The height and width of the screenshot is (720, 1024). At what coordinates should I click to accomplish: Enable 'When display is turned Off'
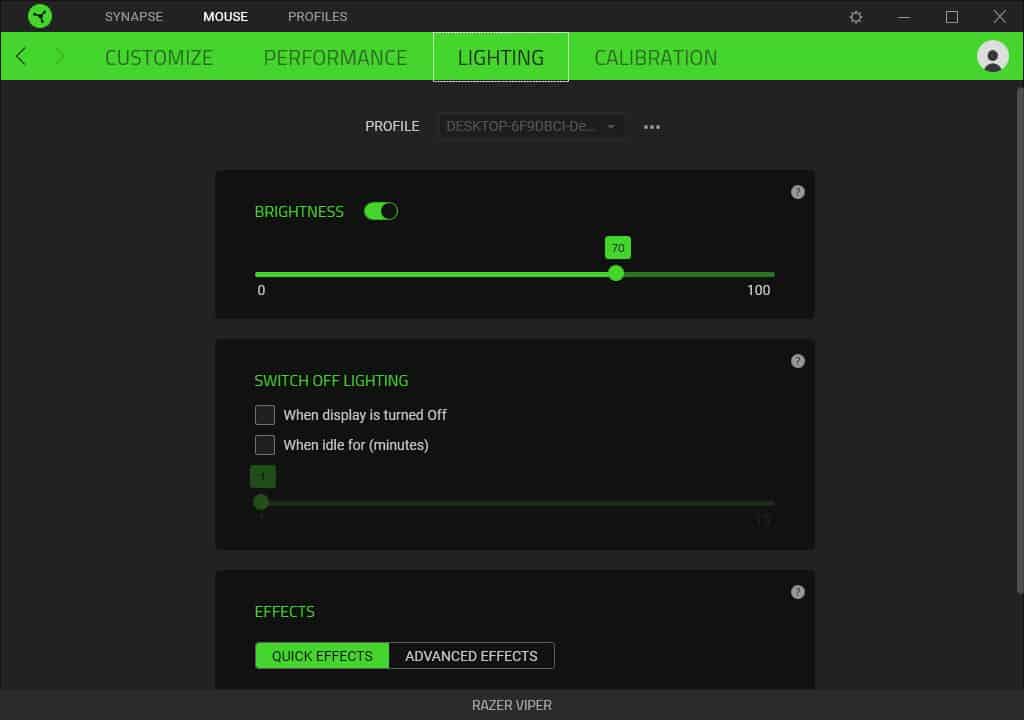265,414
